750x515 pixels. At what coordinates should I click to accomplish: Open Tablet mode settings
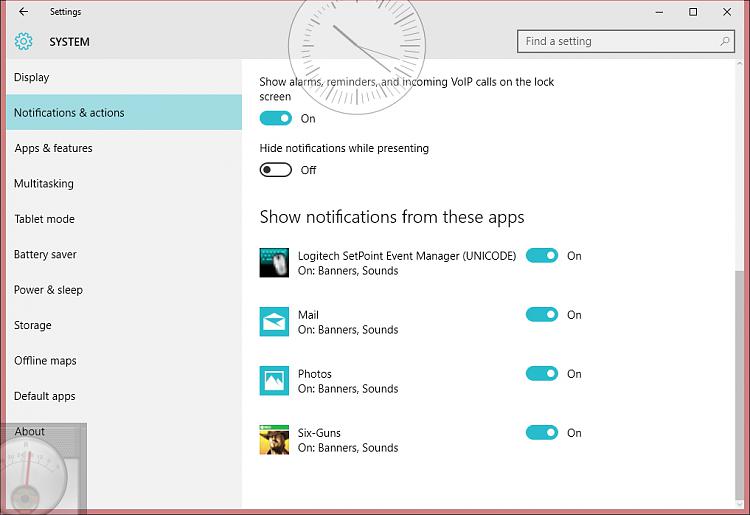pos(124,219)
